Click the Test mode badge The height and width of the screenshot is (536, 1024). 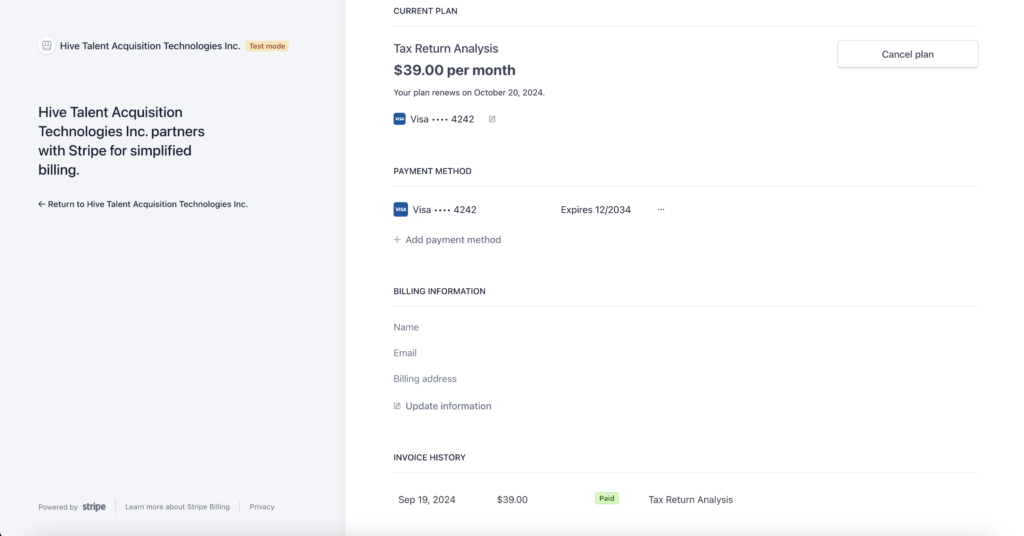point(267,46)
